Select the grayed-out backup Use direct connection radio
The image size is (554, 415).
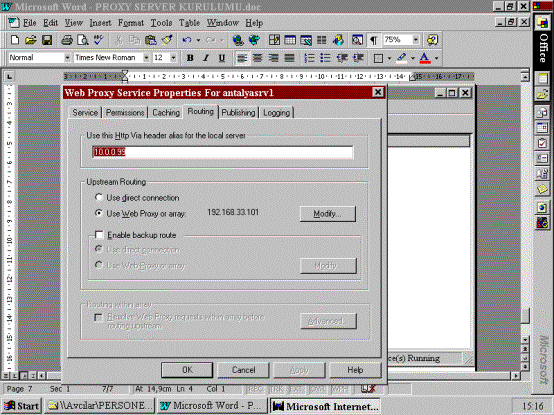tap(99, 249)
